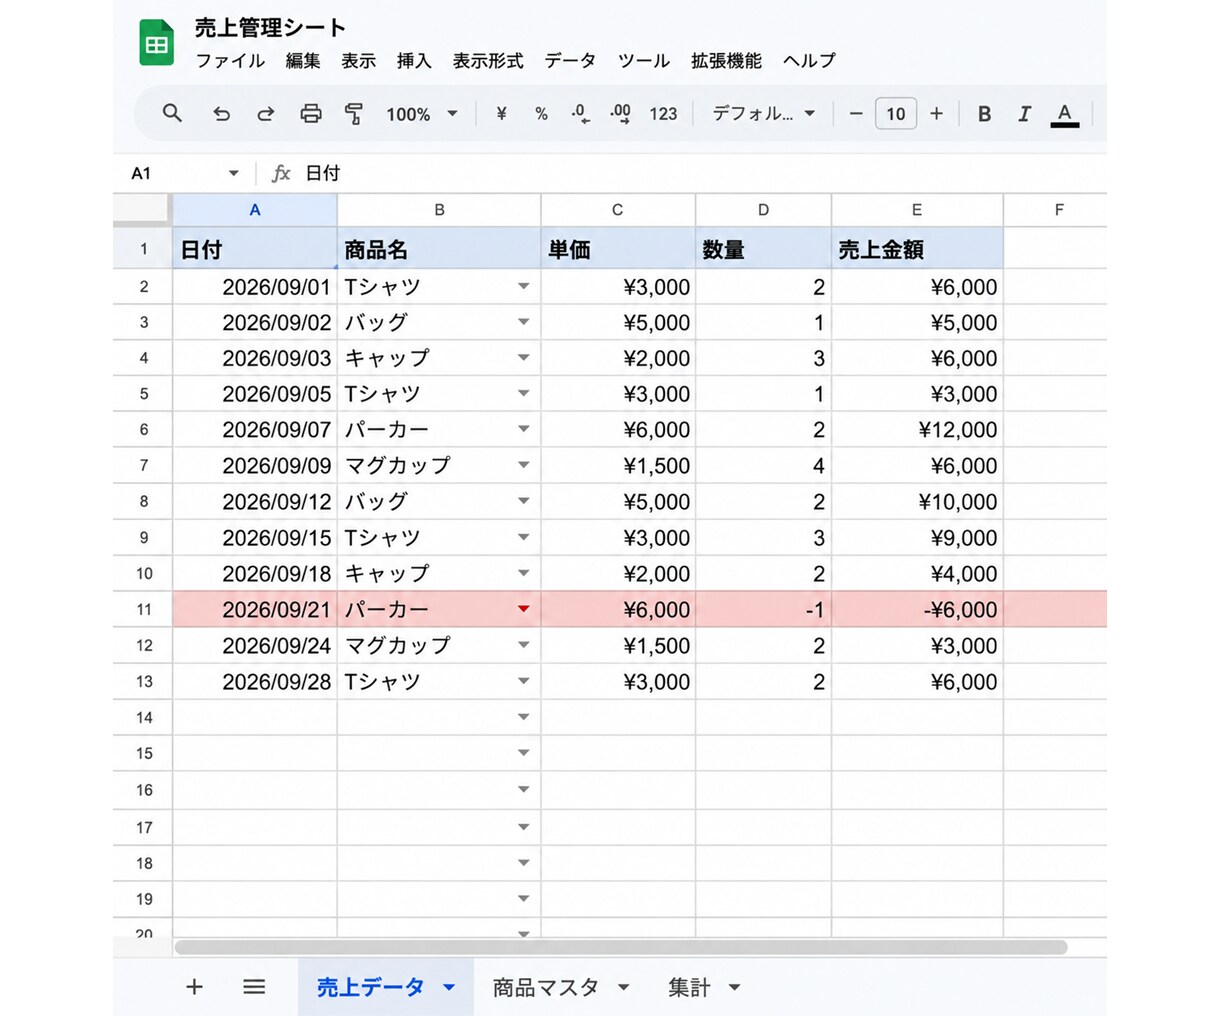Select the date cell 2026/09/28

[x=255, y=681]
